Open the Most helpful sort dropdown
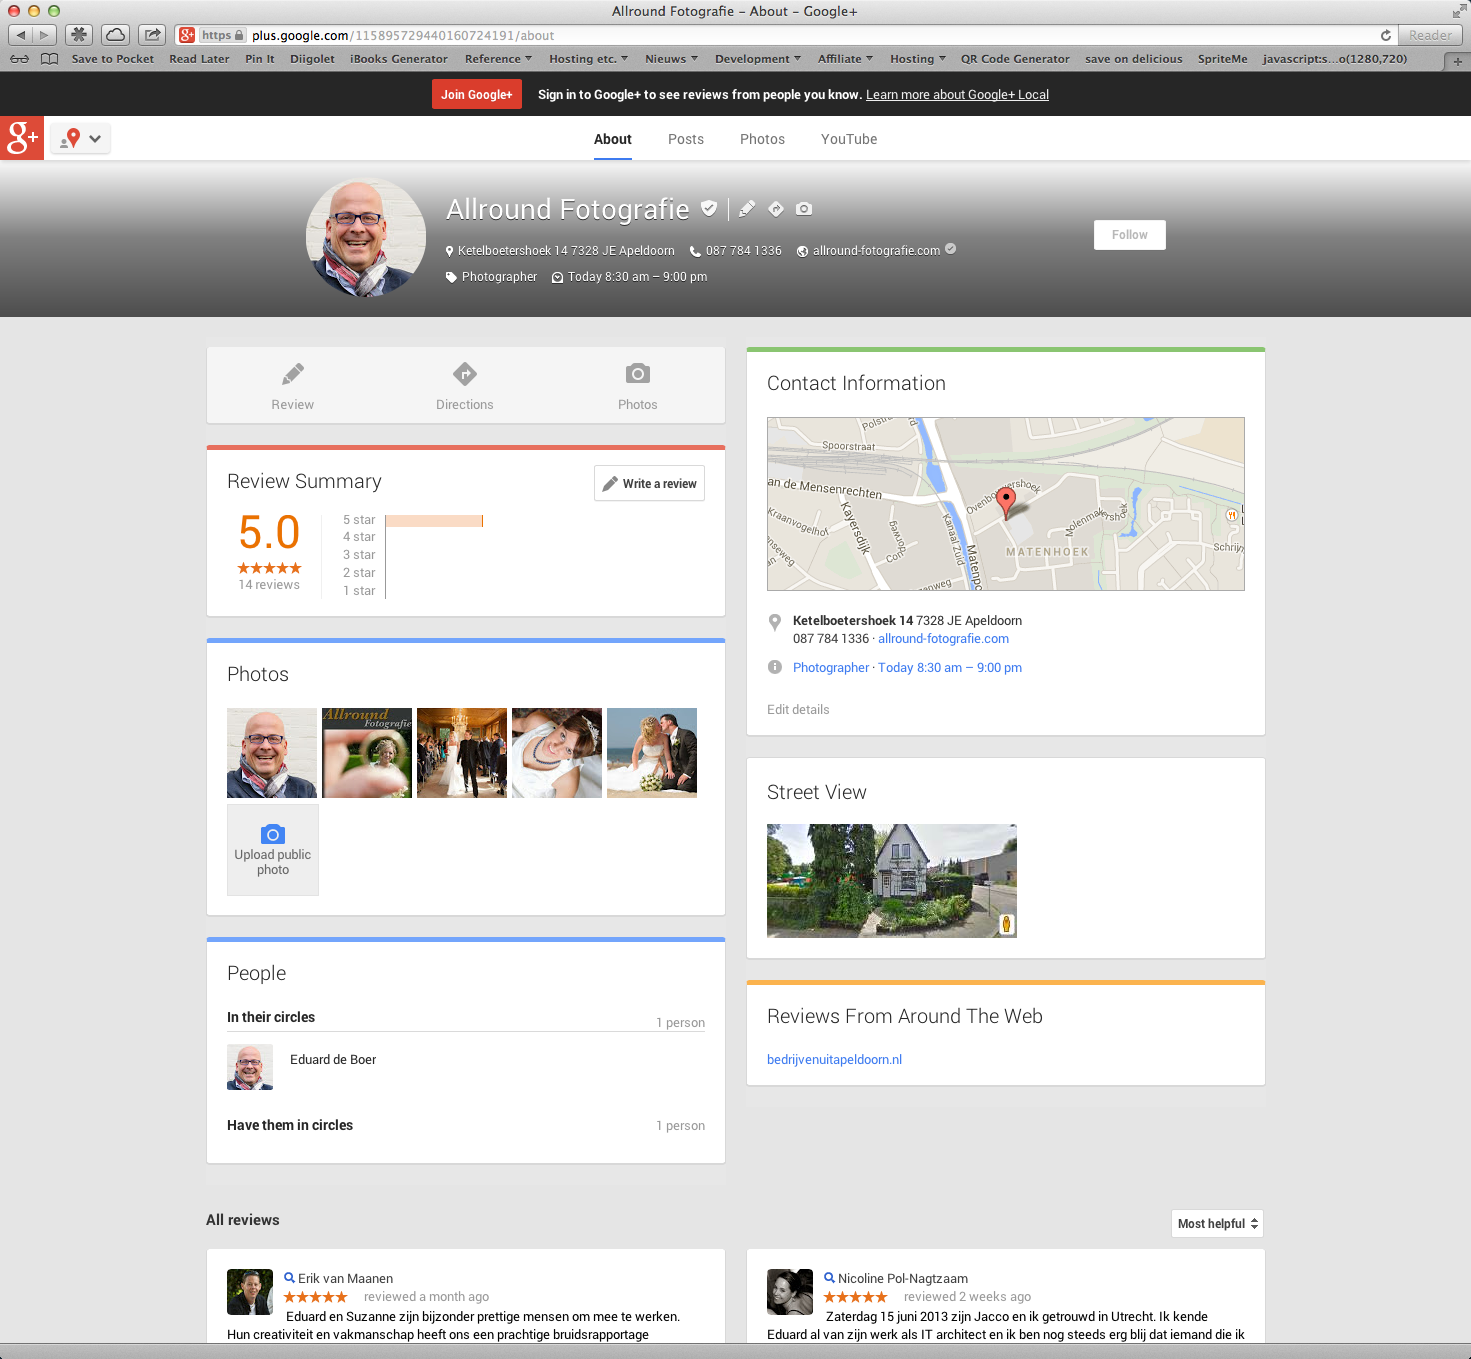The image size is (1471, 1359). click(1217, 1223)
